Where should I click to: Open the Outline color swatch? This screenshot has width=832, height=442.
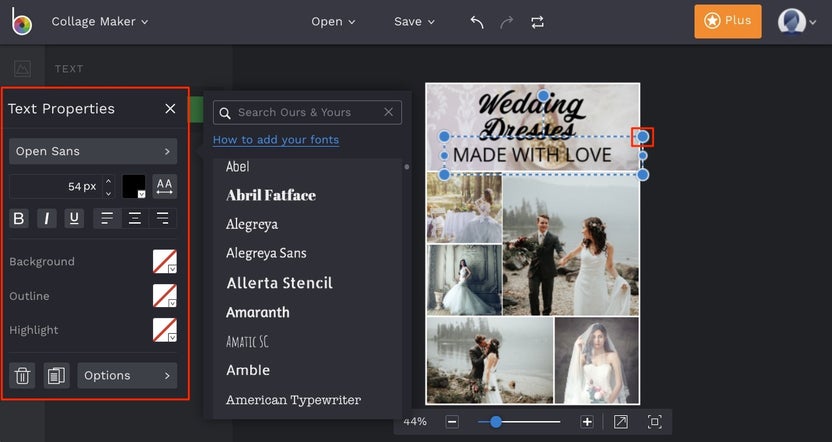tap(164, 296)
